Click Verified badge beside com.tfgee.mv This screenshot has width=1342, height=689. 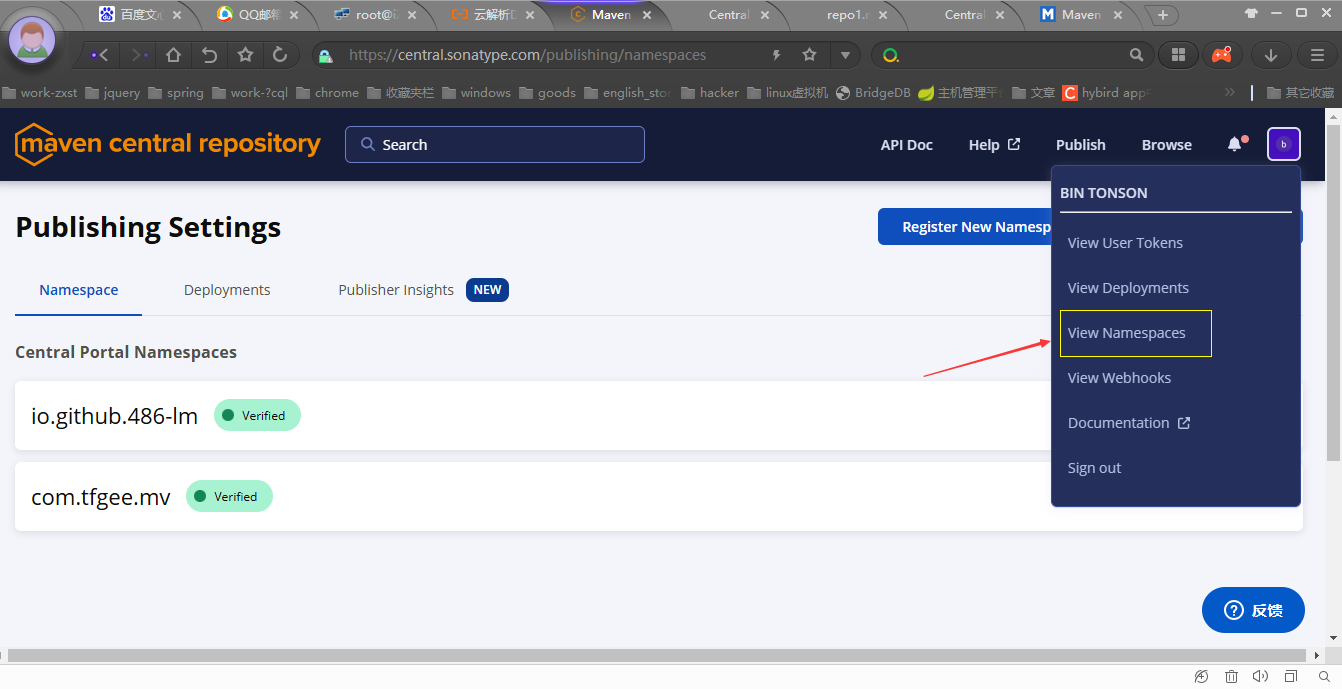(229, 496)
